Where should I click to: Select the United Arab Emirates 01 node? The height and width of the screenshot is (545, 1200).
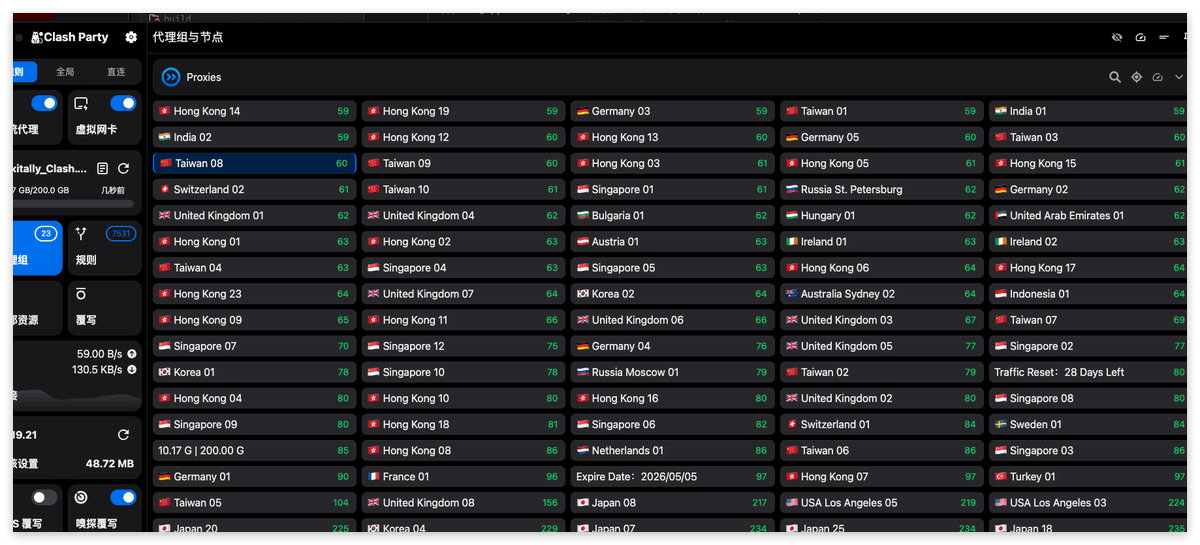[1088, 215]
